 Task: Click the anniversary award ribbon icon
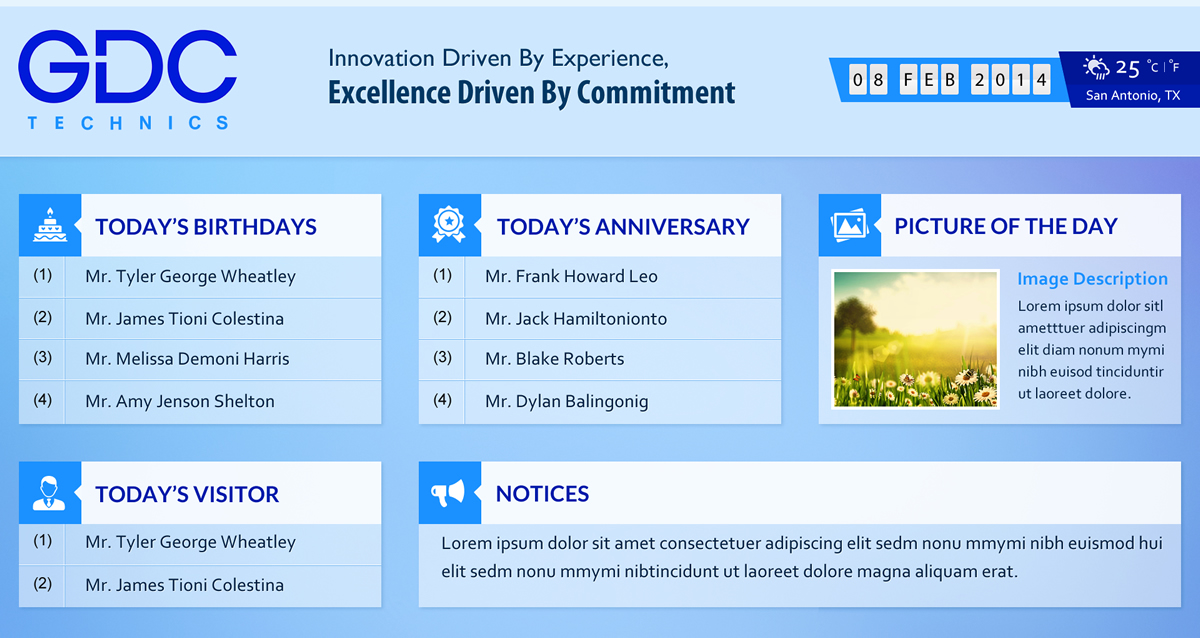coord(449,224)
